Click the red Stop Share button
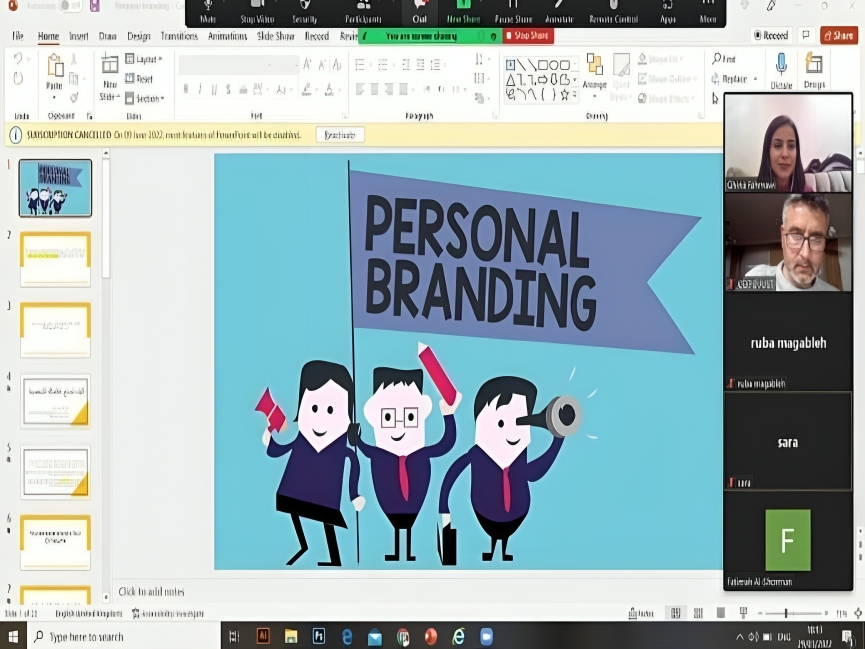The width and height of the screenshot is (865, 649). point(528,36)
